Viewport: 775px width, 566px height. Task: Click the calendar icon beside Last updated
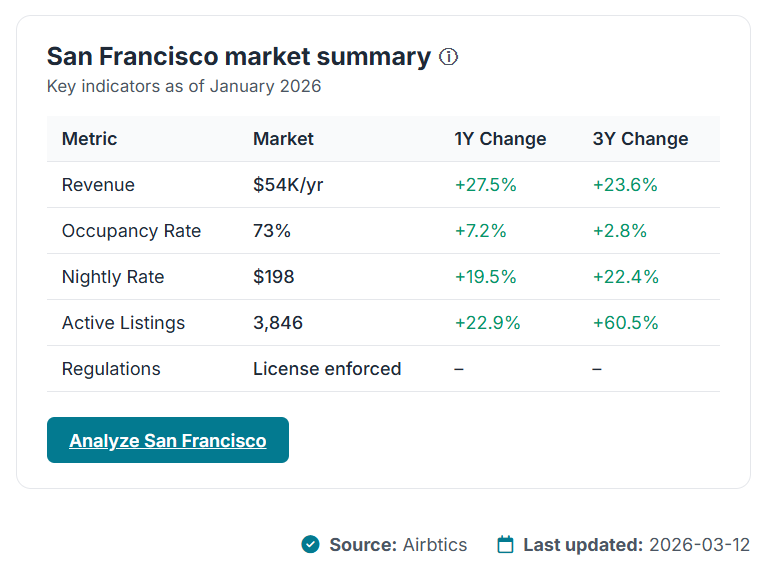506,545
